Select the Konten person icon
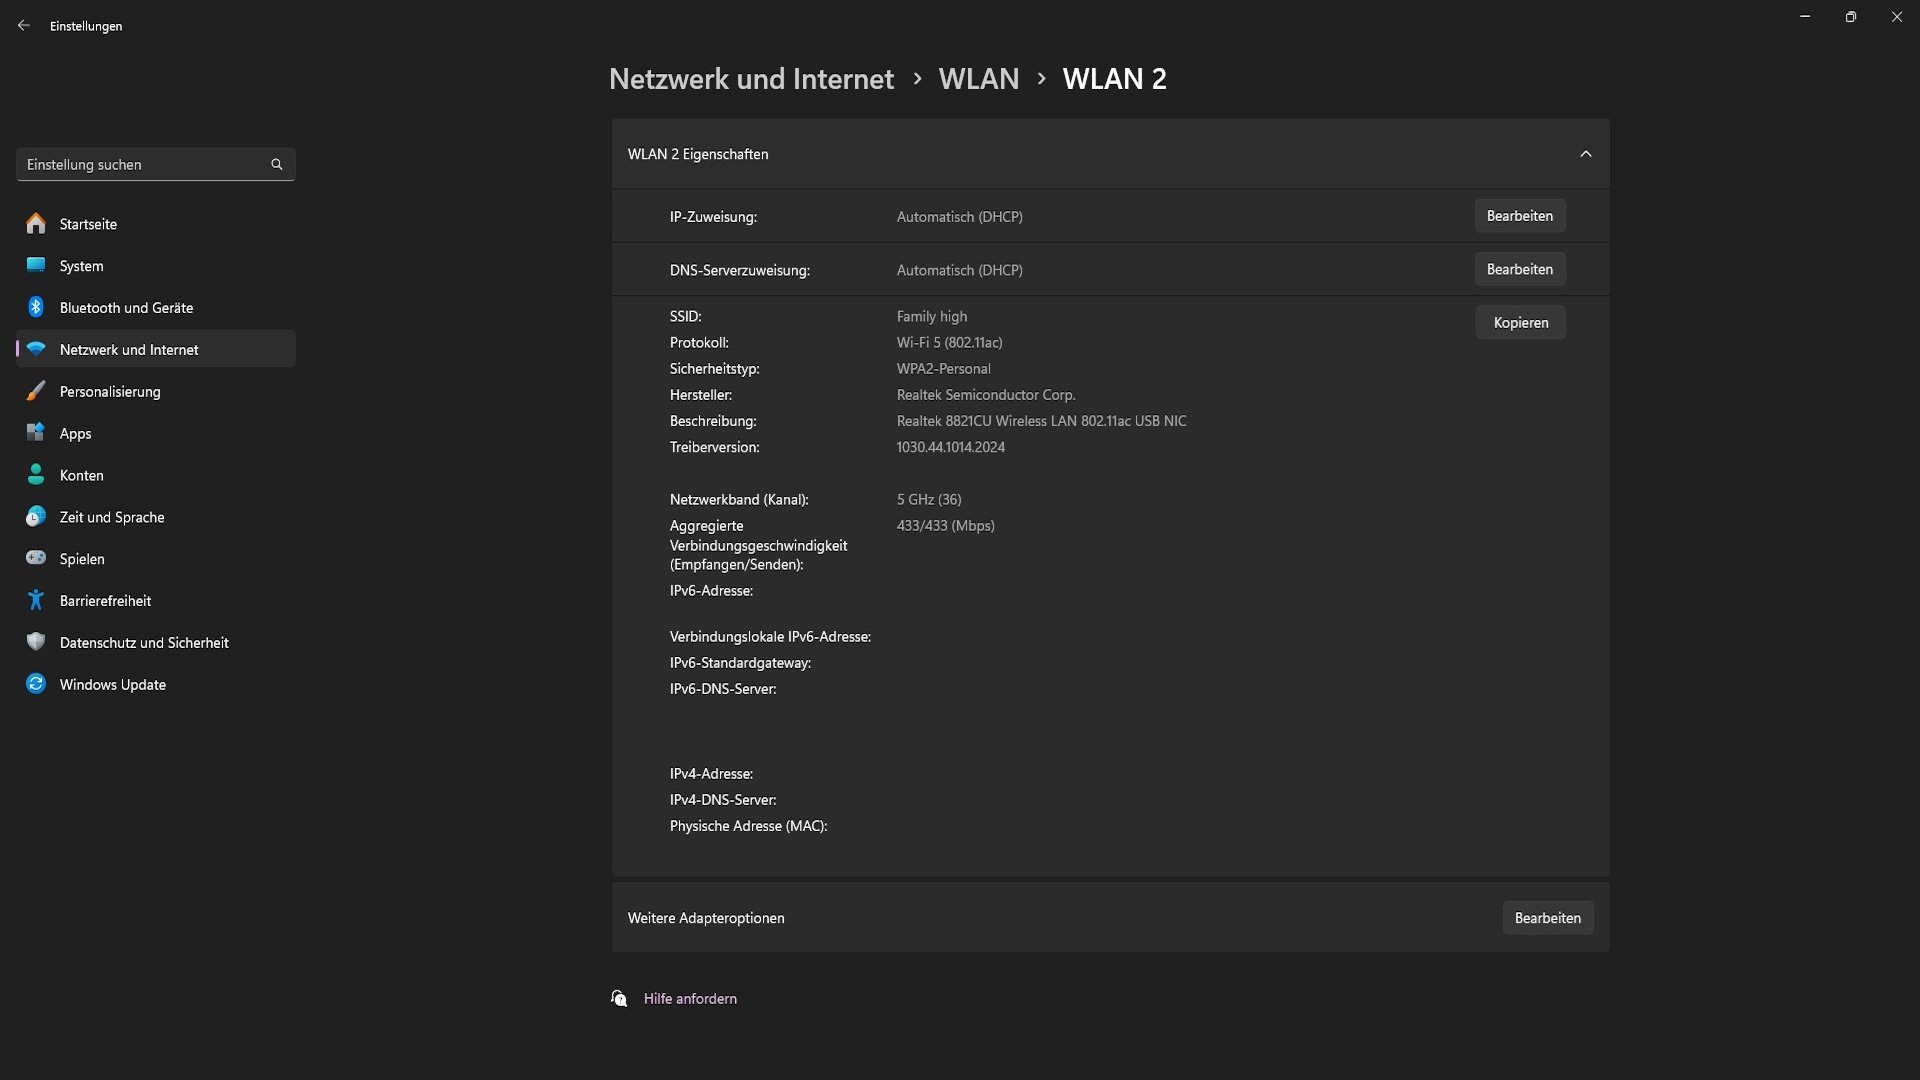The image size is (1920, 1080). pos(36,475)
